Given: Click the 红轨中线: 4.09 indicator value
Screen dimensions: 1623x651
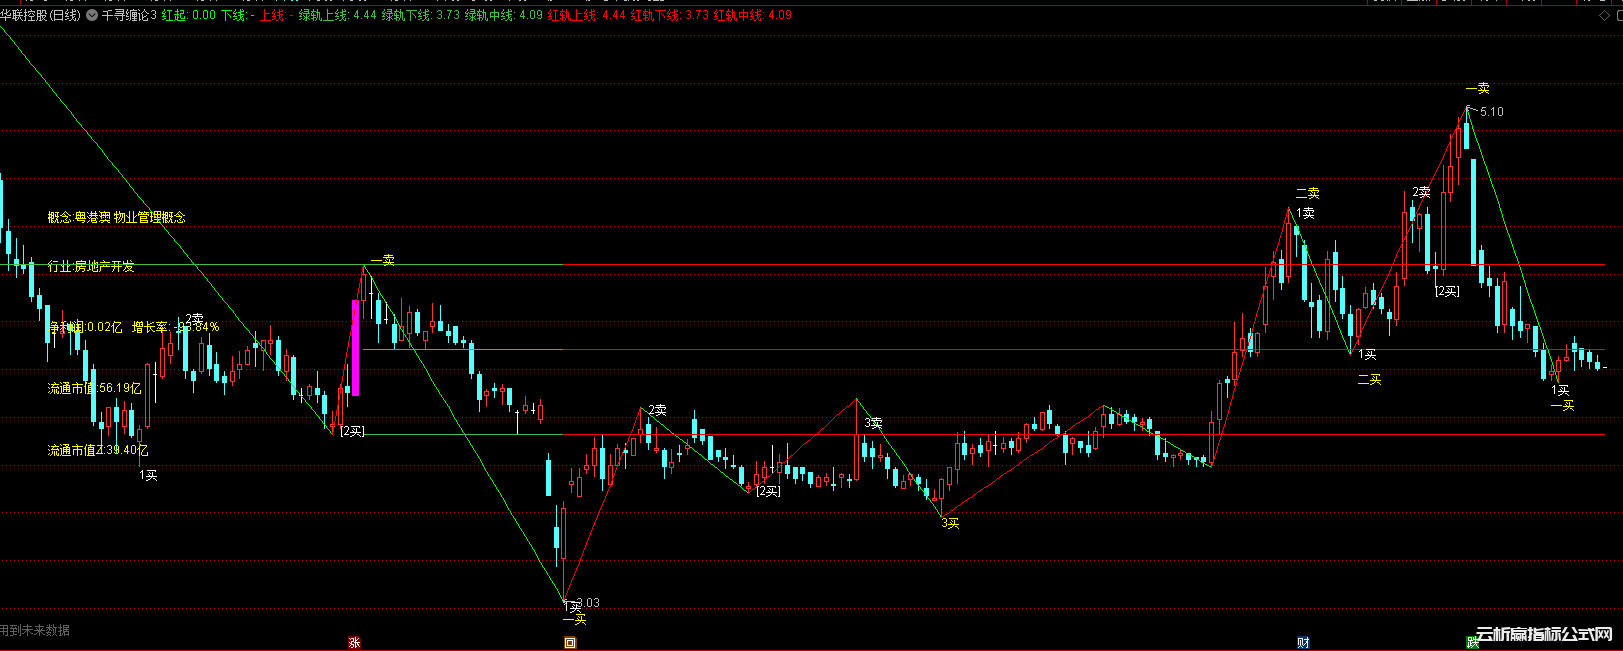Looking at the screenshot, I should pos(753,16).
